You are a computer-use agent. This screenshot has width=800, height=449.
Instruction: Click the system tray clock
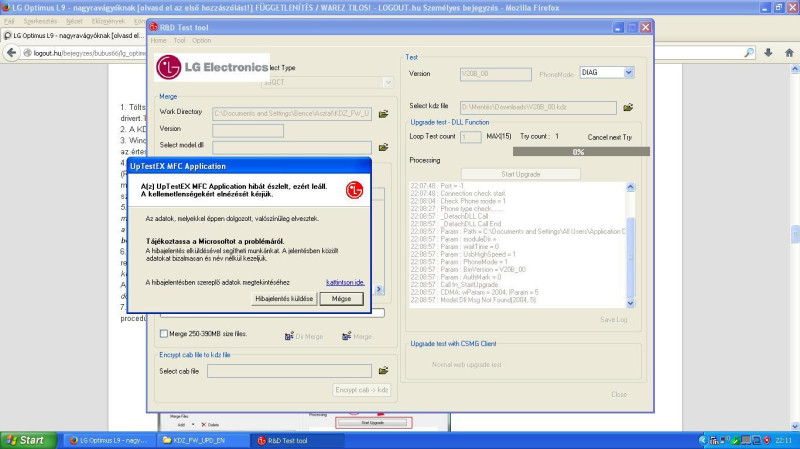[x=783, y=440]
